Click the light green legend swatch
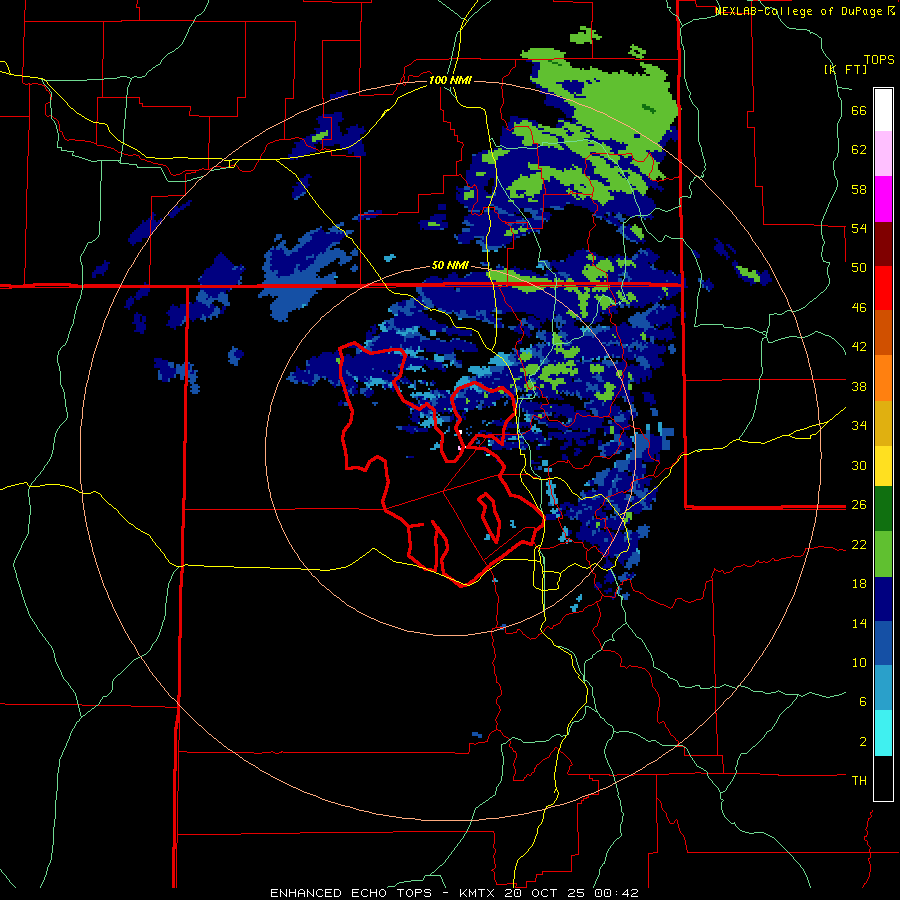Viewport: 900px width, 900px height. (883, 554)
